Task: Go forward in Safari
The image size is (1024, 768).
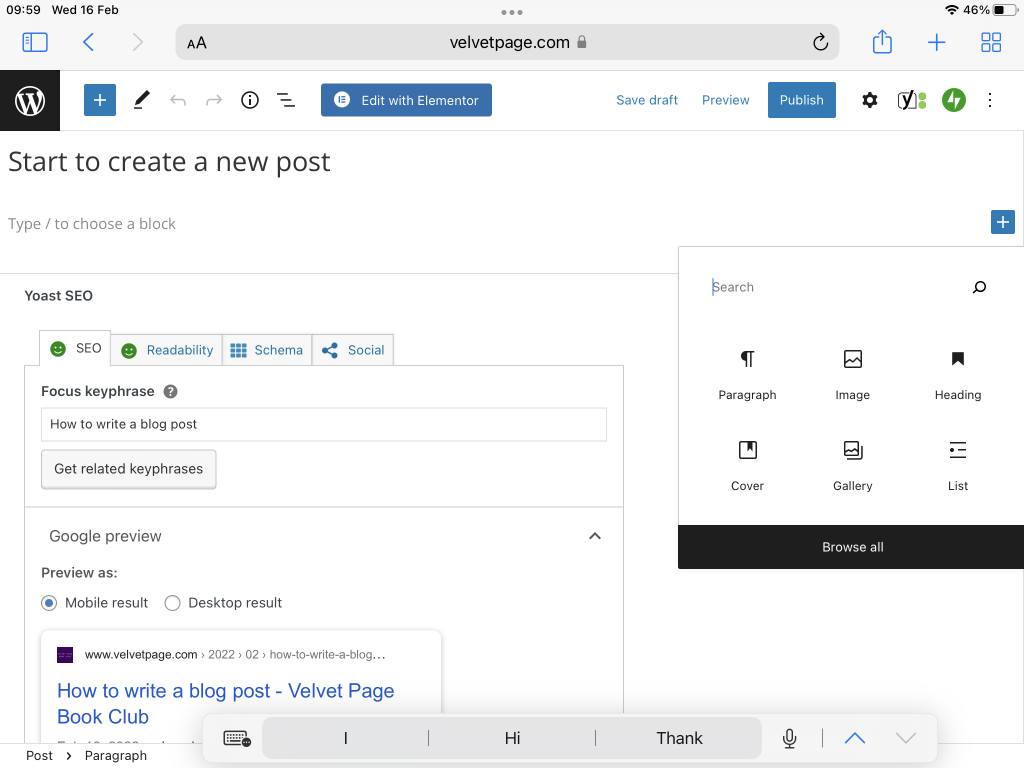Action: click(137, 42)
